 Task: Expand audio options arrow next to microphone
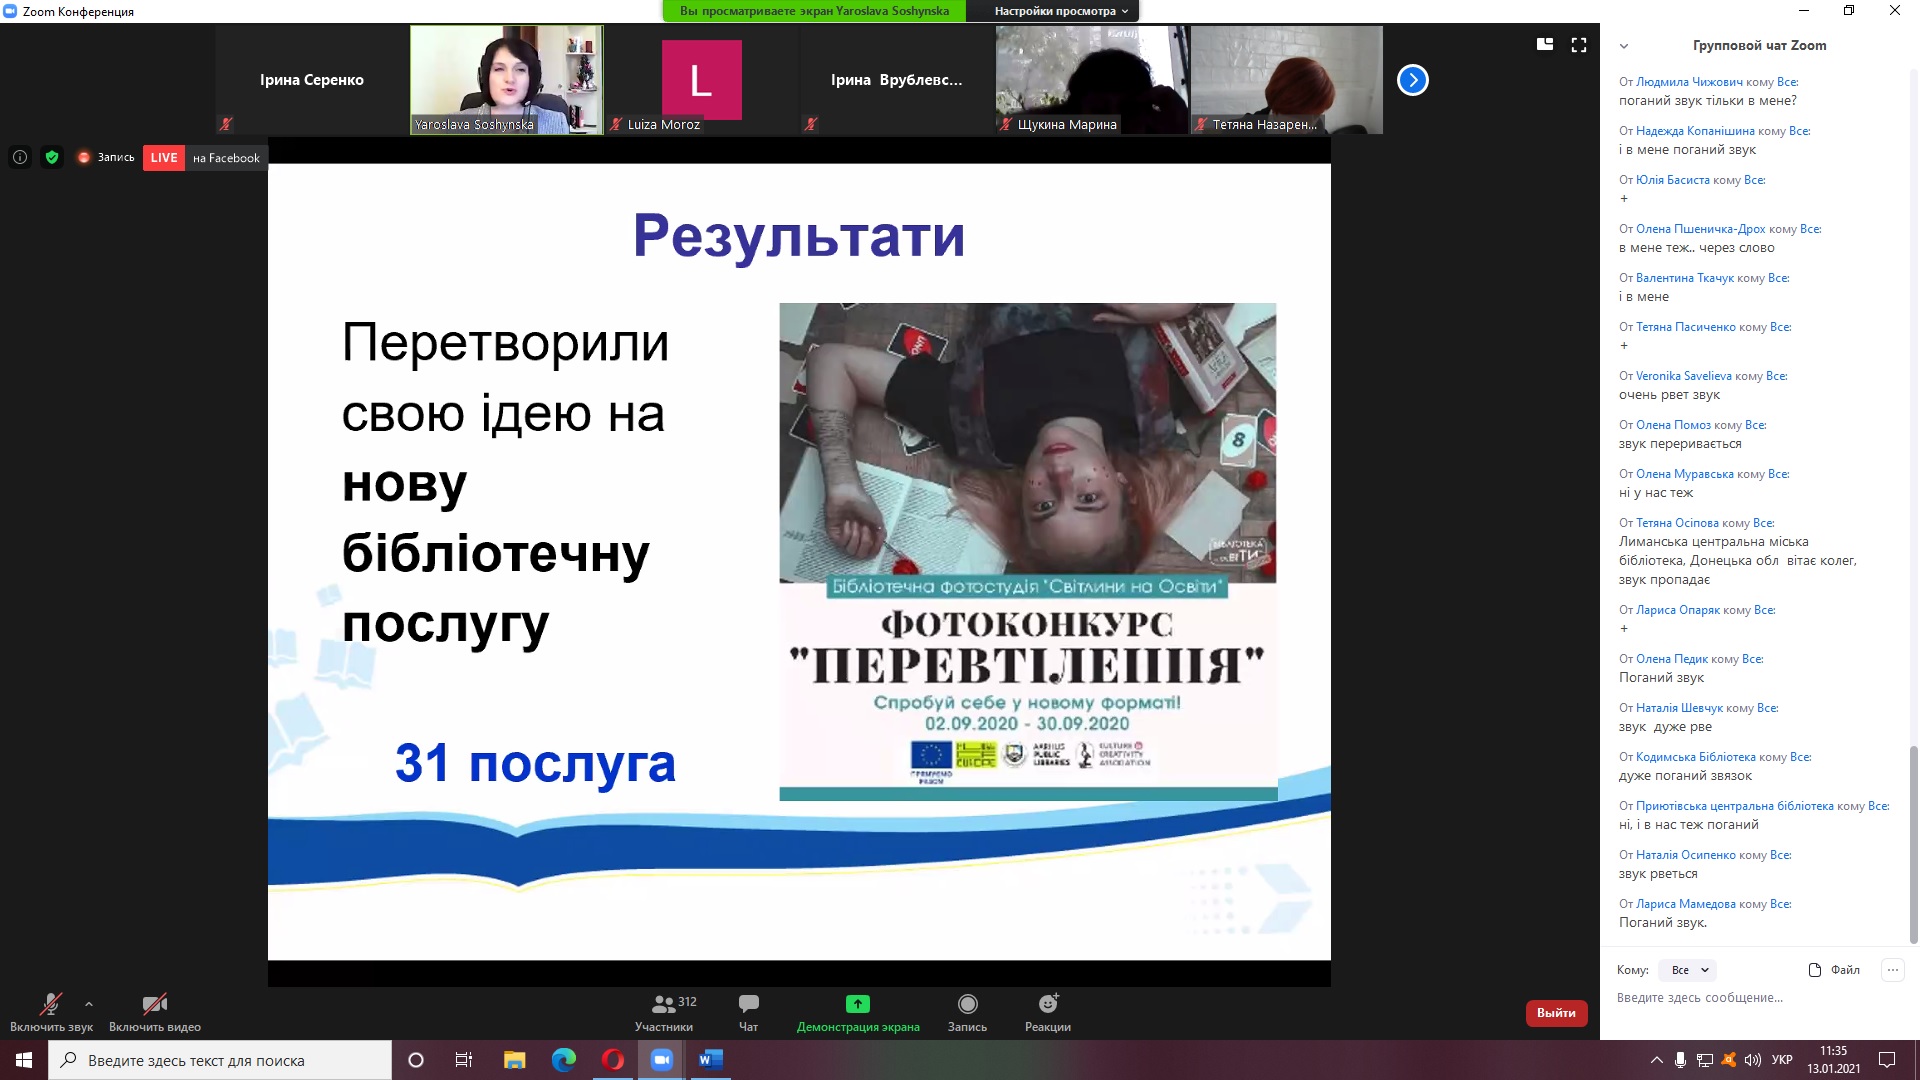[89, 1004]
